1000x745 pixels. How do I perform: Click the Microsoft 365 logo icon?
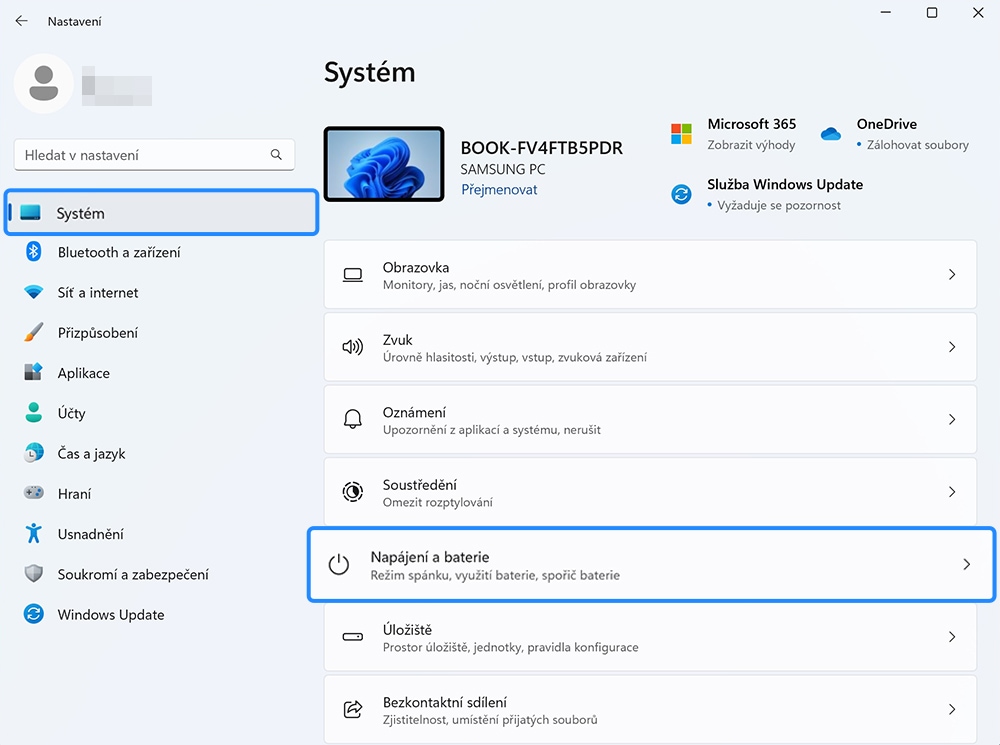[x=681, y=134]
